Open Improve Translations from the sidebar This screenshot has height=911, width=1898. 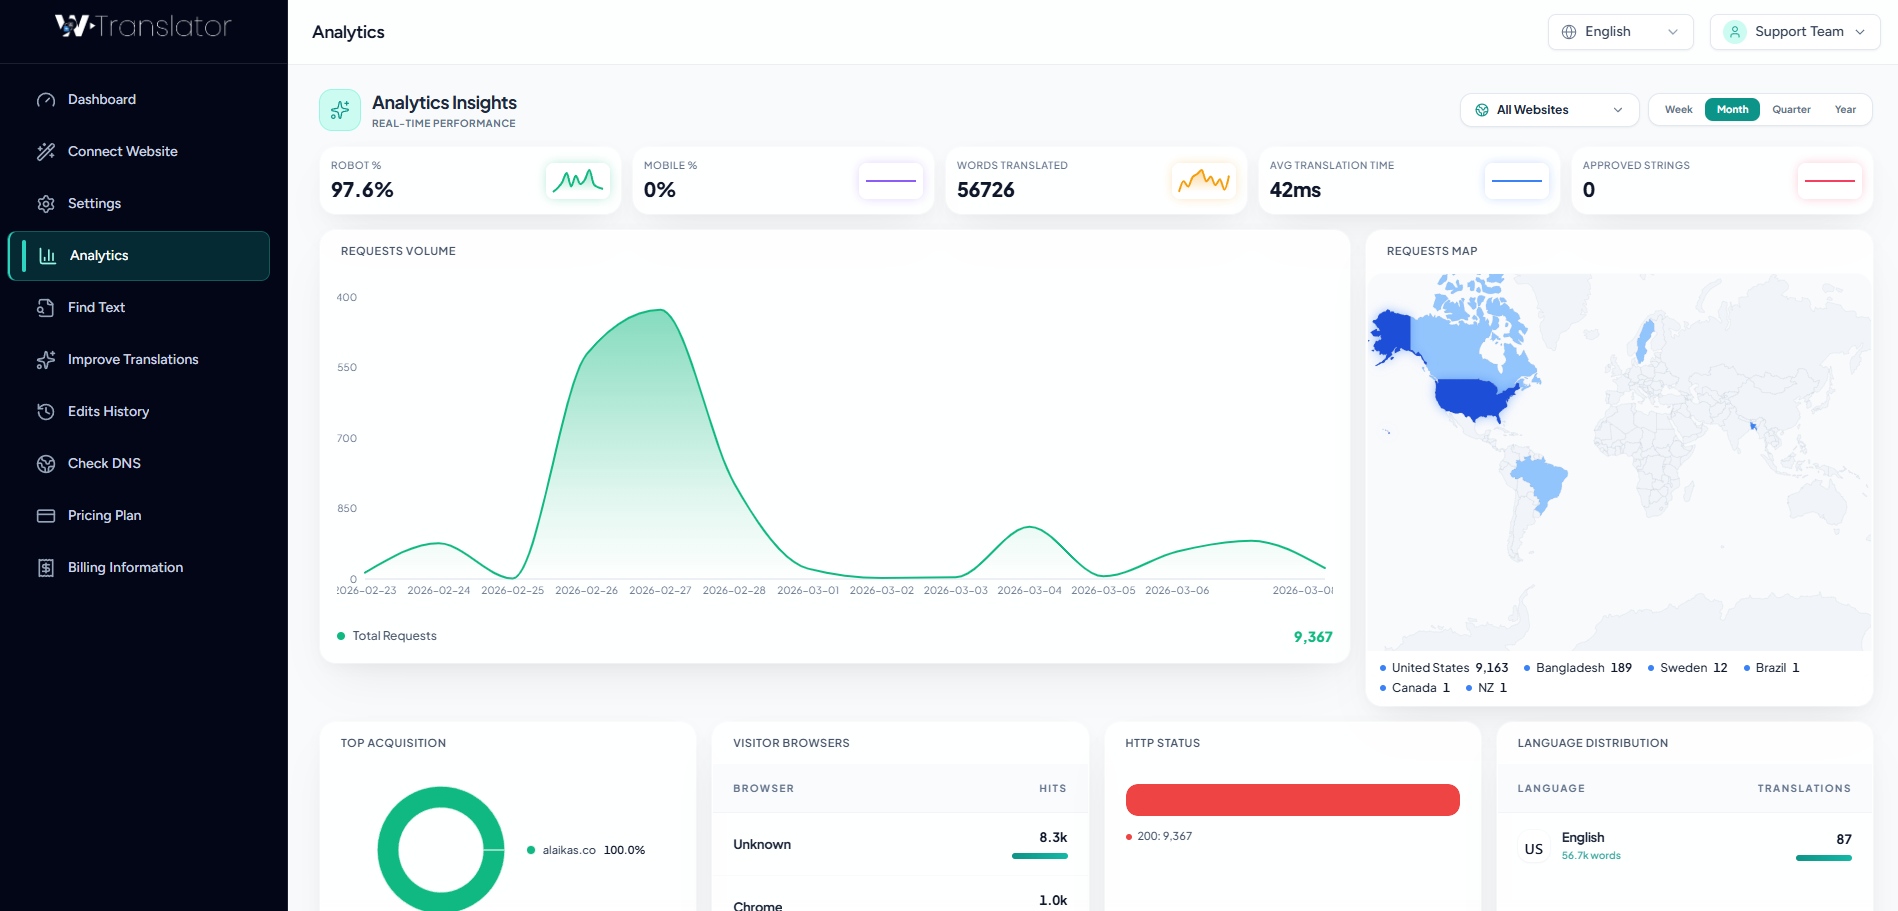pyautogui.click(x=132, y=359)
